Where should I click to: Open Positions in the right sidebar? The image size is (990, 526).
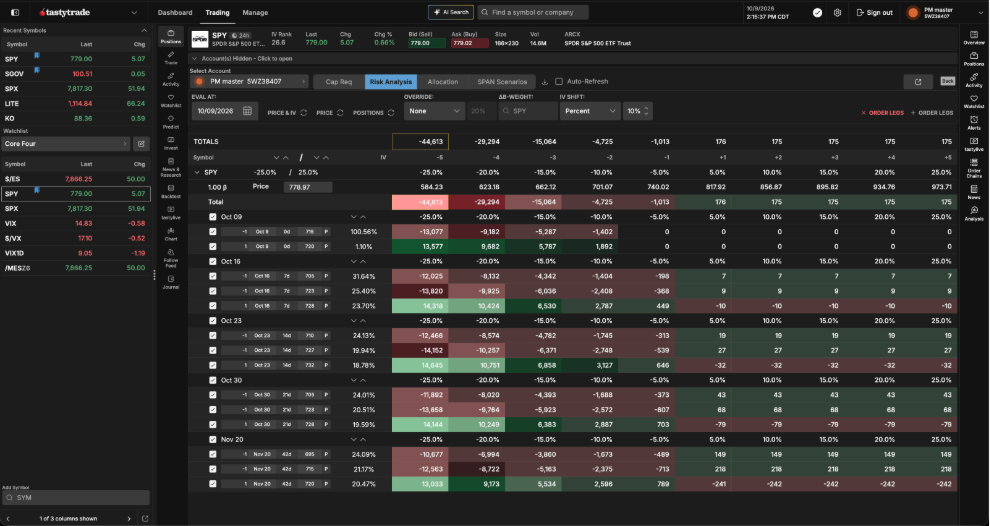[974, 59]
